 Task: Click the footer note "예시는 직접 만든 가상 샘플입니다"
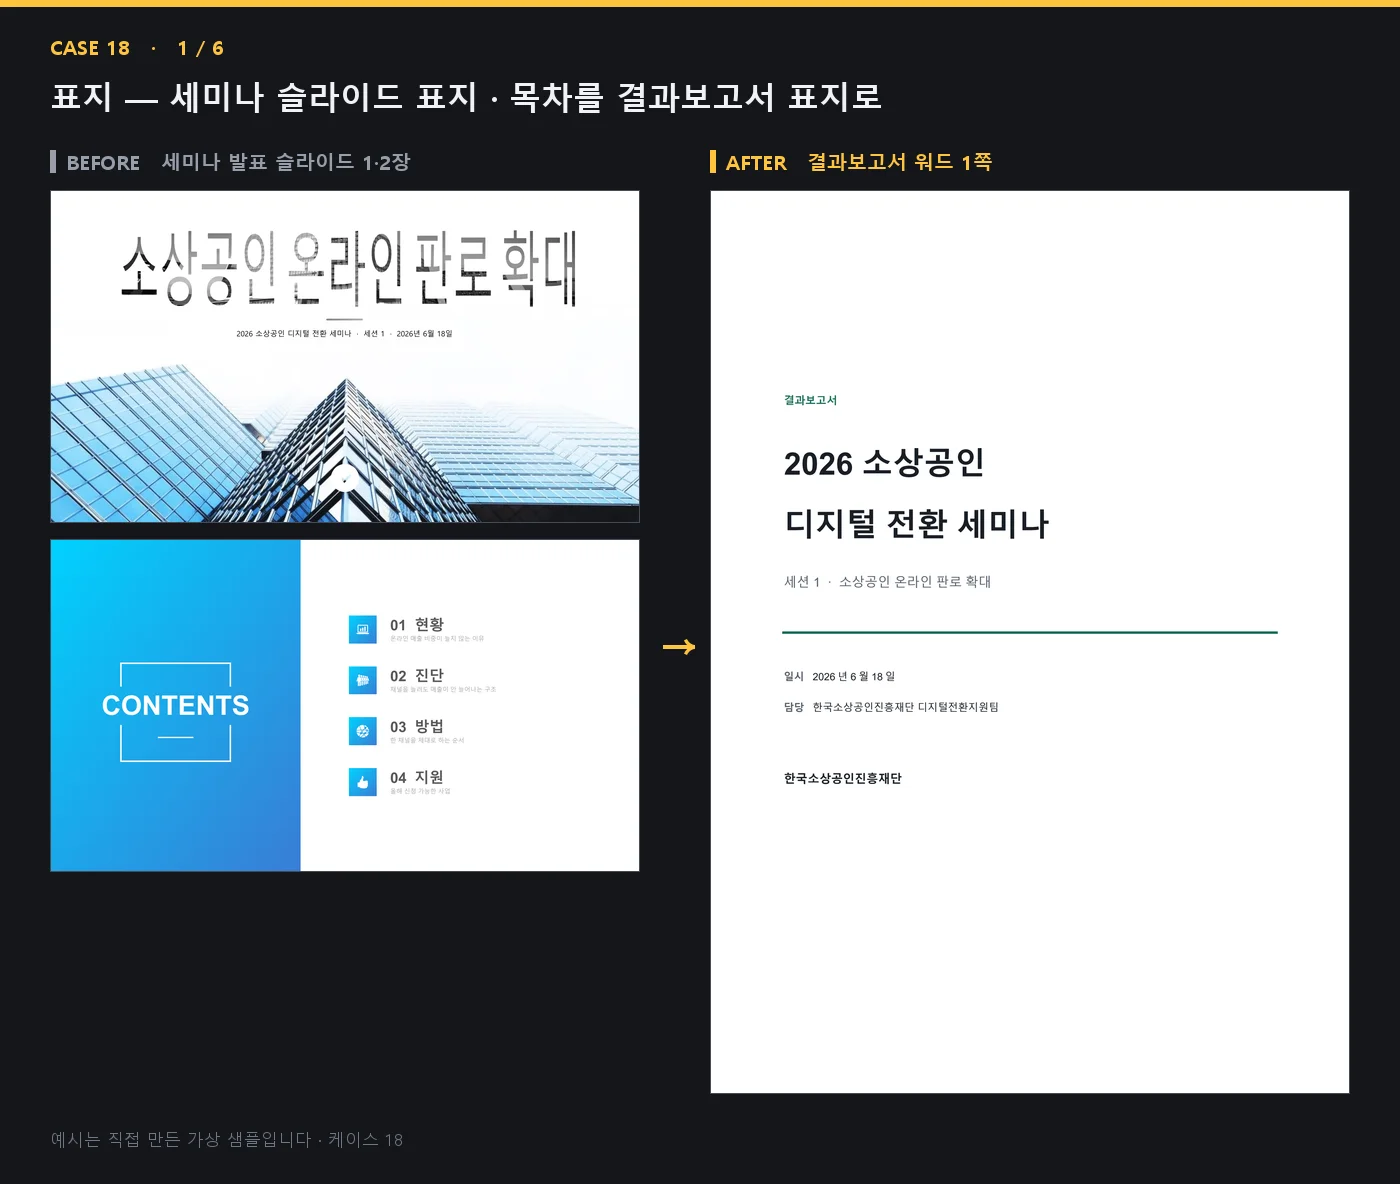click(x=181, y=1140)
